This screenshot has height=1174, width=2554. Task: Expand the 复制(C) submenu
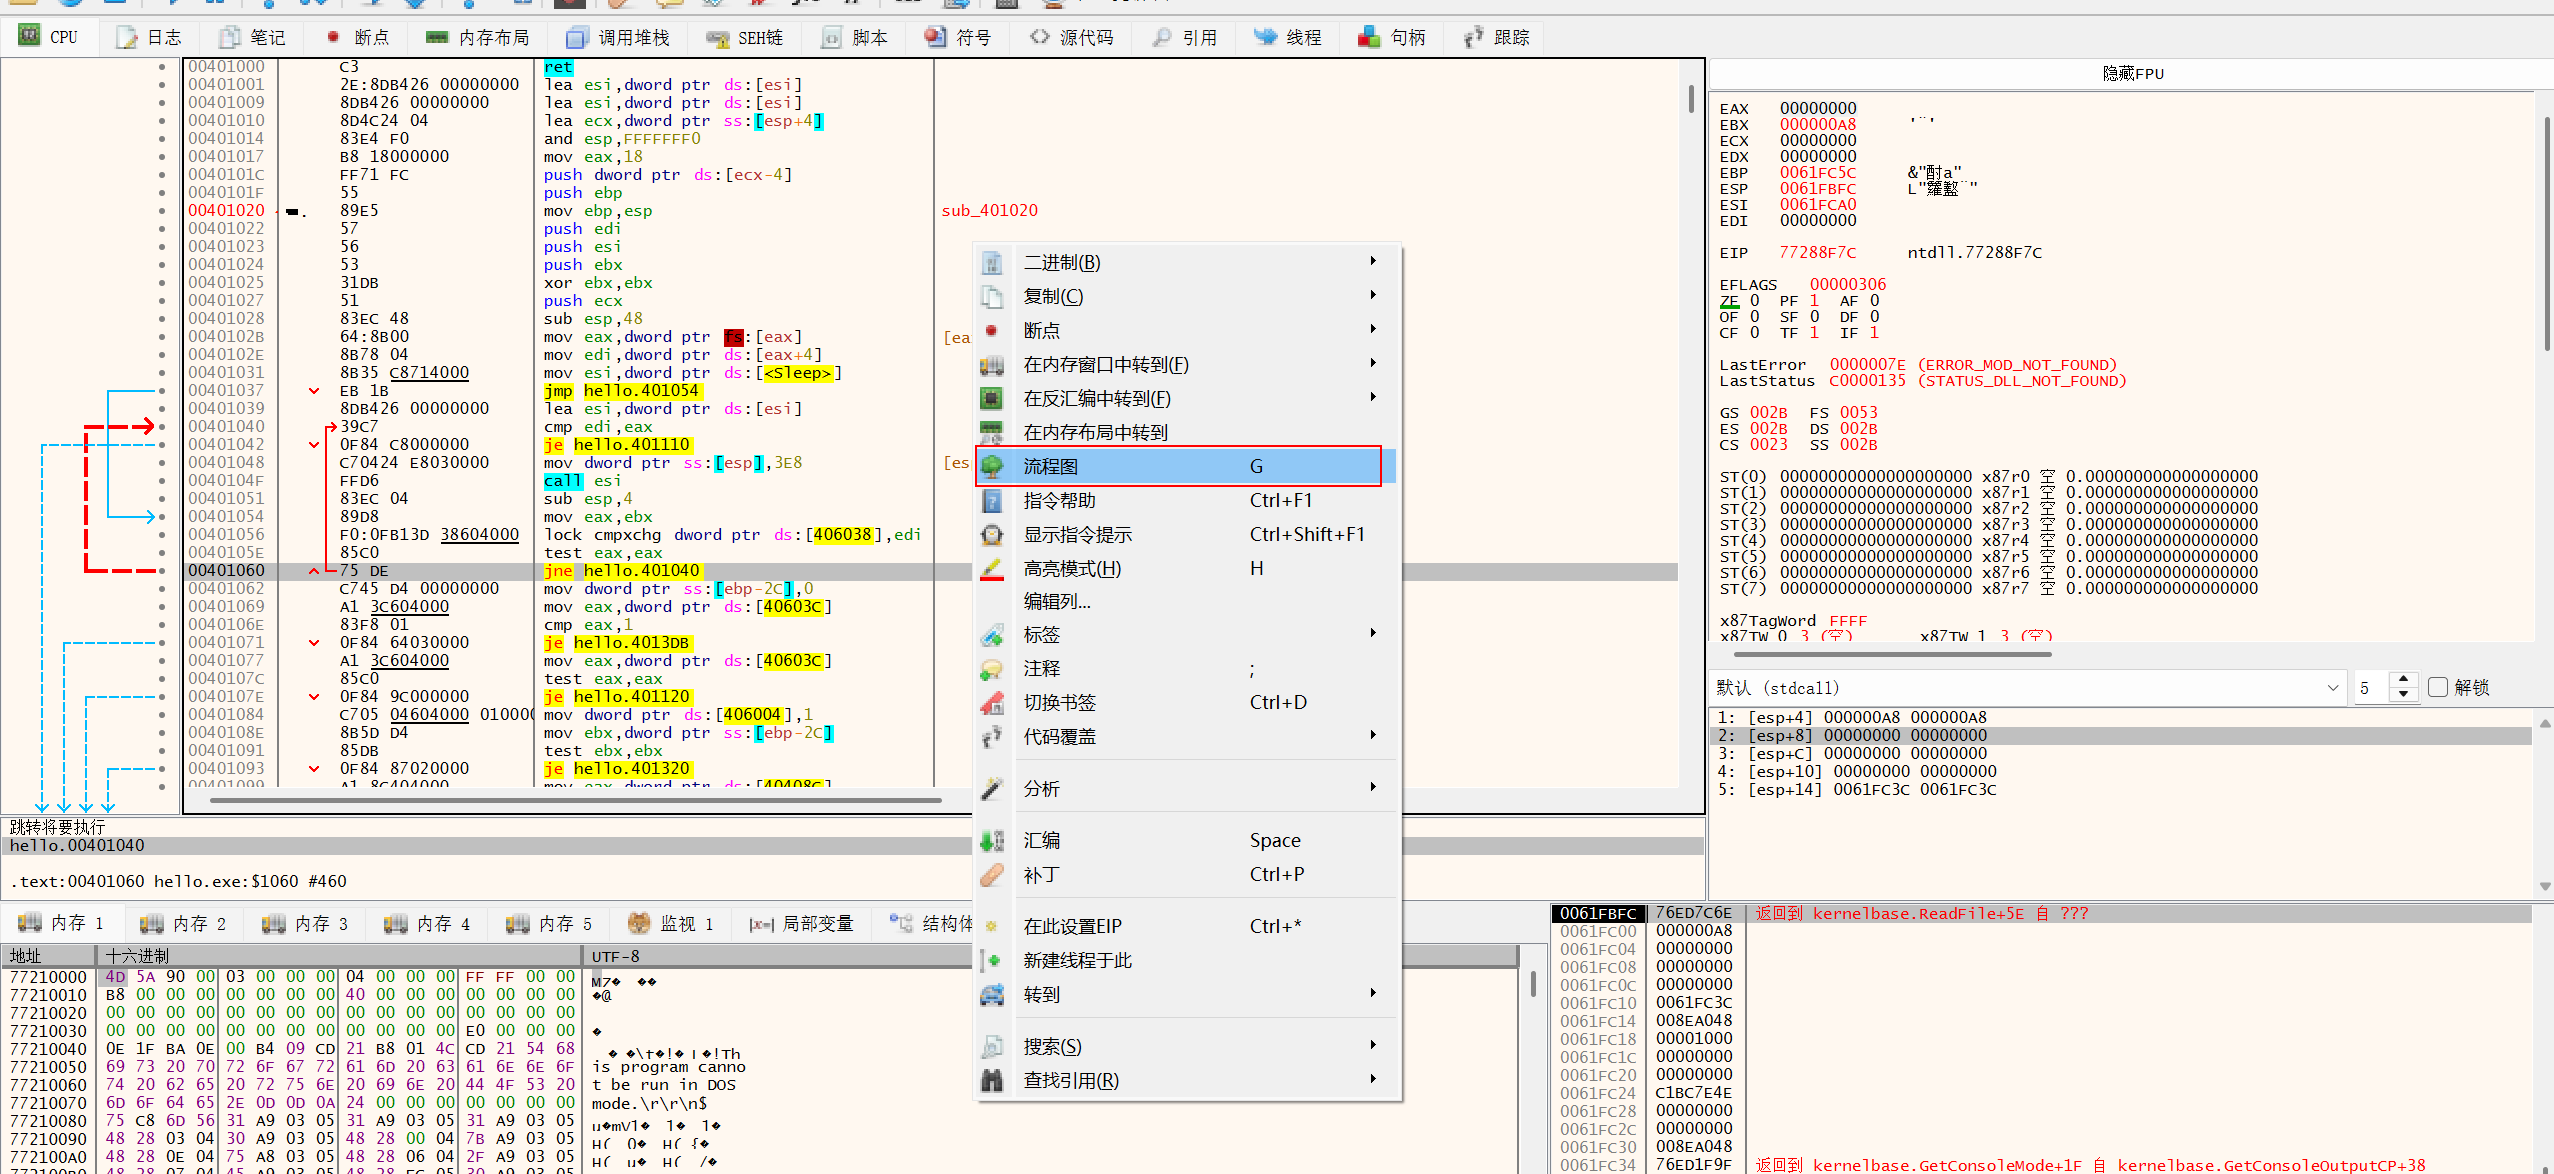[x=1185, y=296]
